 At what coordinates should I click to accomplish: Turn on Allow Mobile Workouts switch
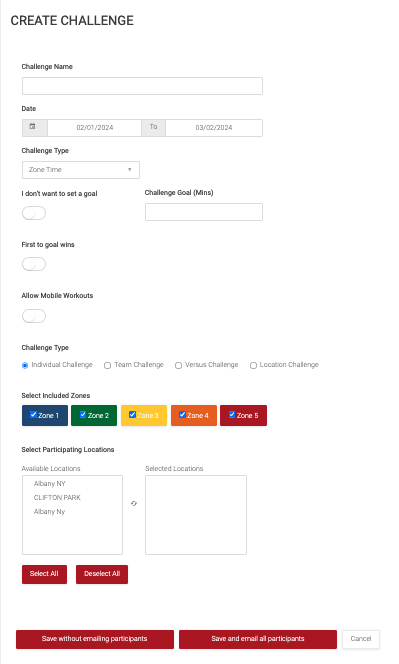34,316
